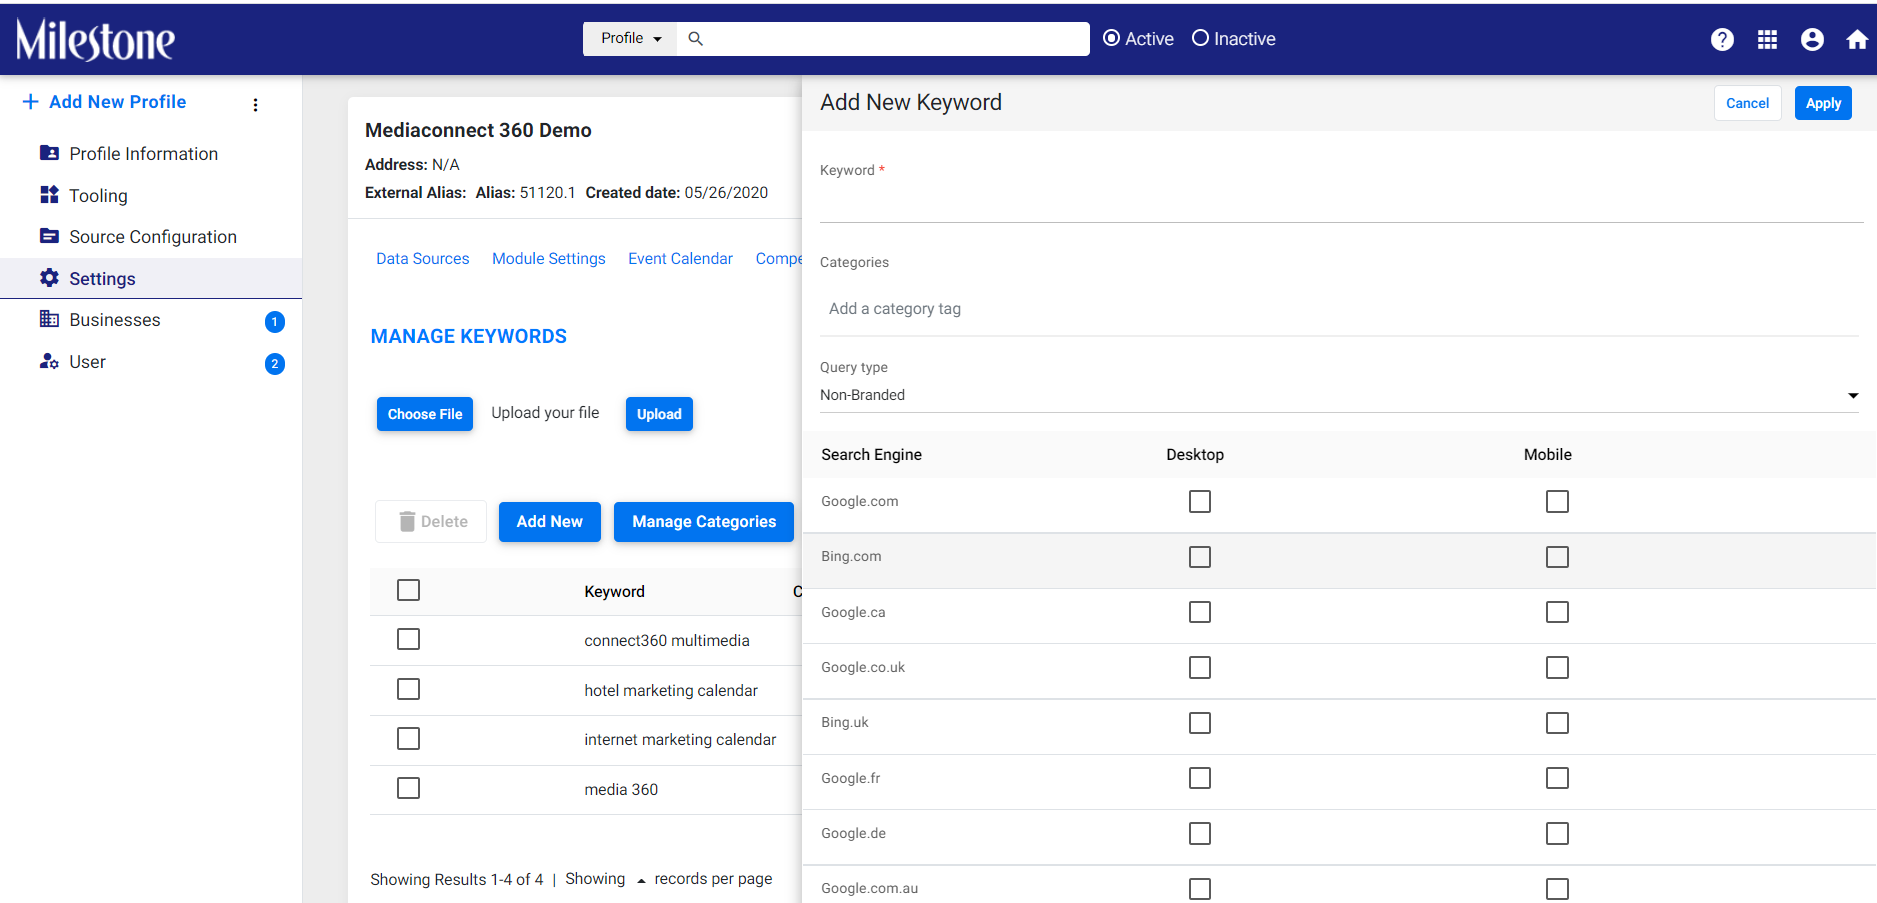
Task: Open the user account icon
Action: click(1812, 39)
